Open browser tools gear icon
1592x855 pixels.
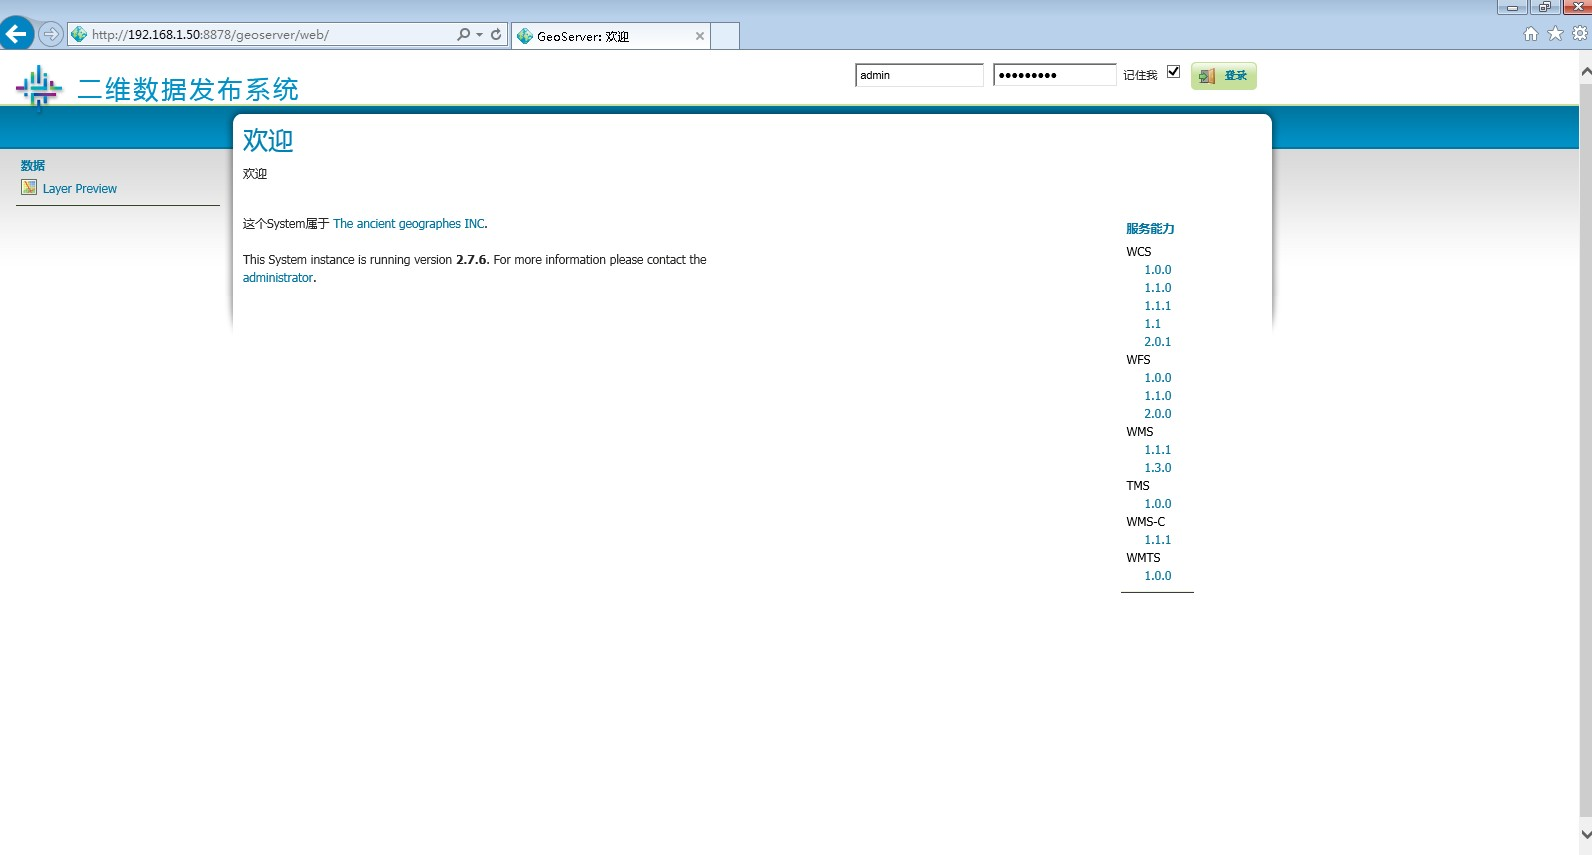(x=1580, y=34)
